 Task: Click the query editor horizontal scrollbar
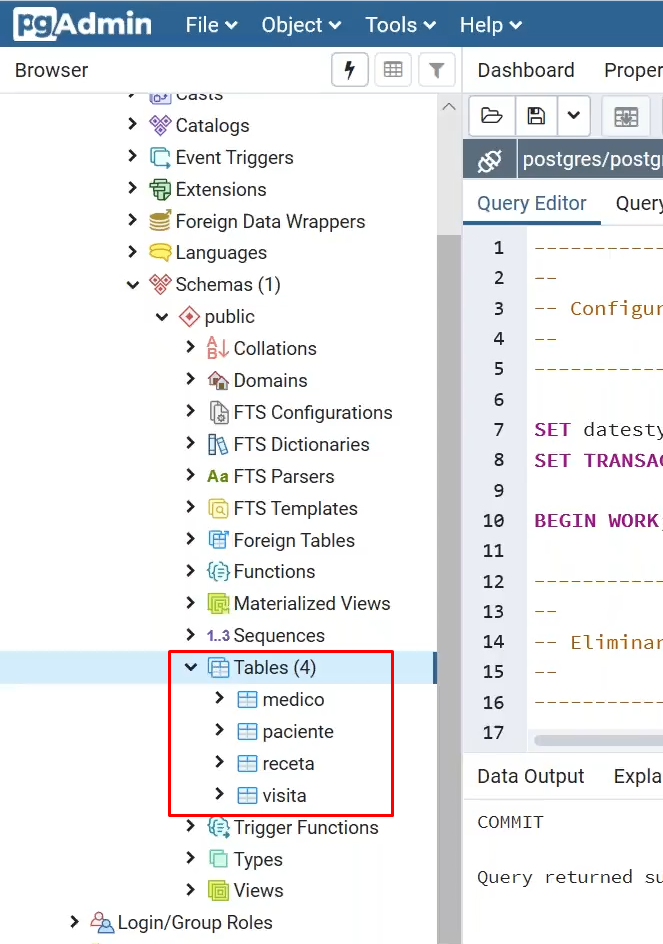[x=598, y=740]
